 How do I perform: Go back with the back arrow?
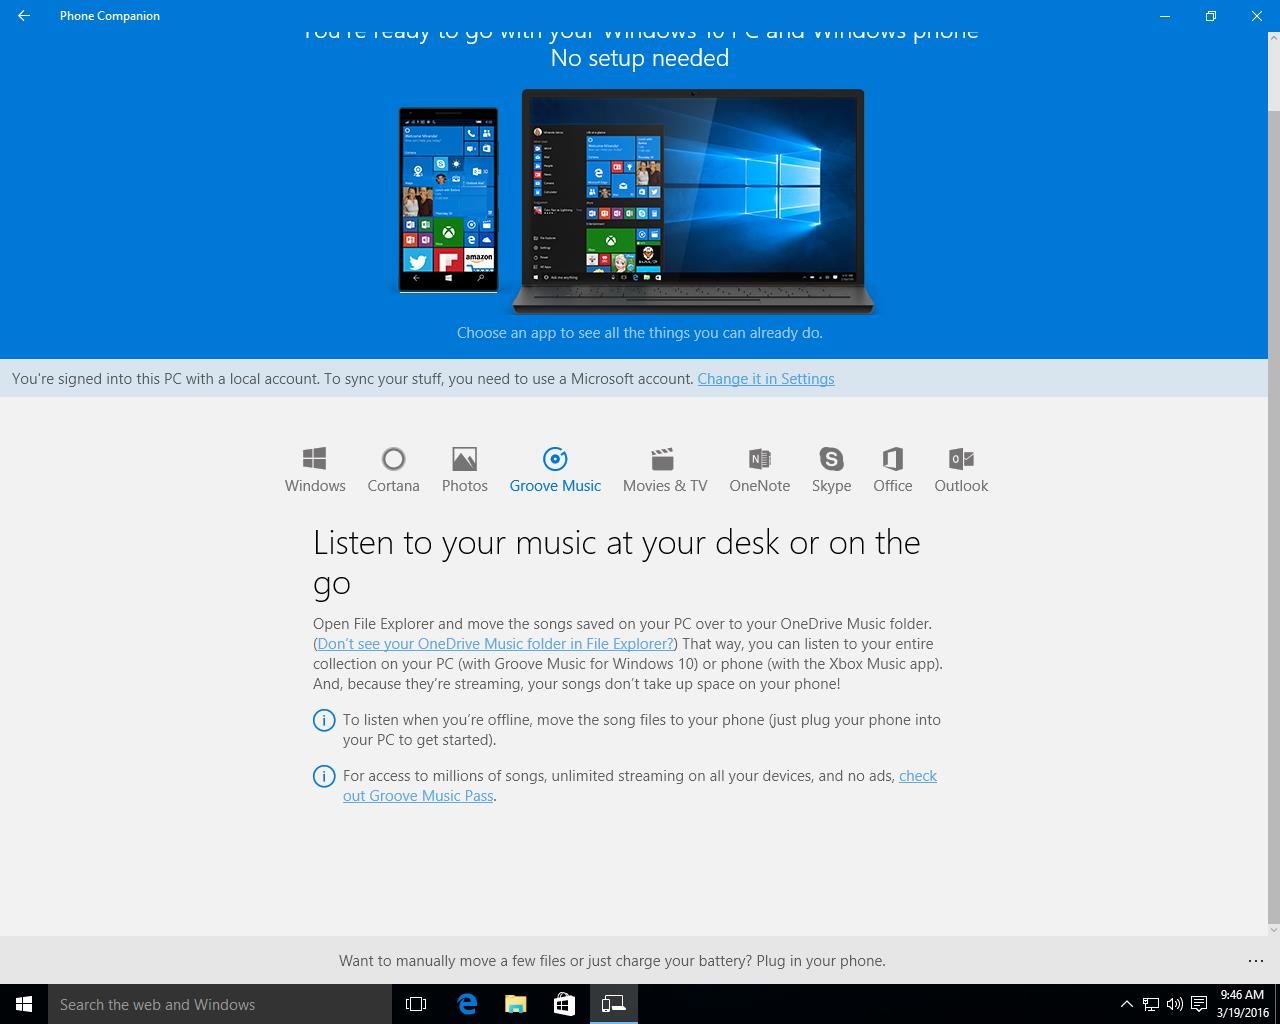pyautogui.click(x=24, y=16)
